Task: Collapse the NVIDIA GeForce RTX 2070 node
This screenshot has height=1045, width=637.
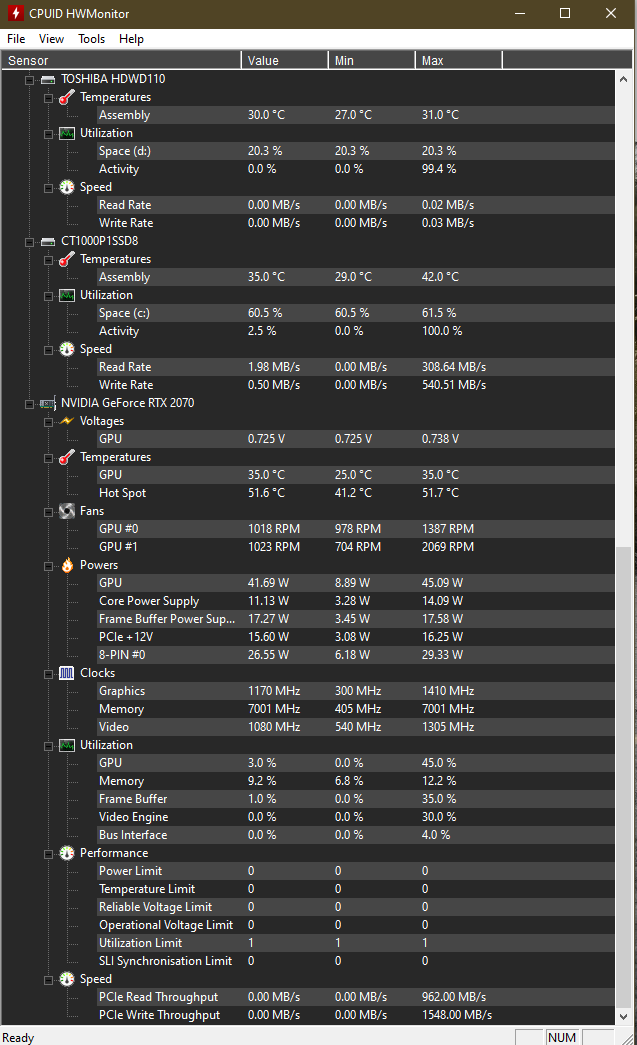Action: click(29, 404)
